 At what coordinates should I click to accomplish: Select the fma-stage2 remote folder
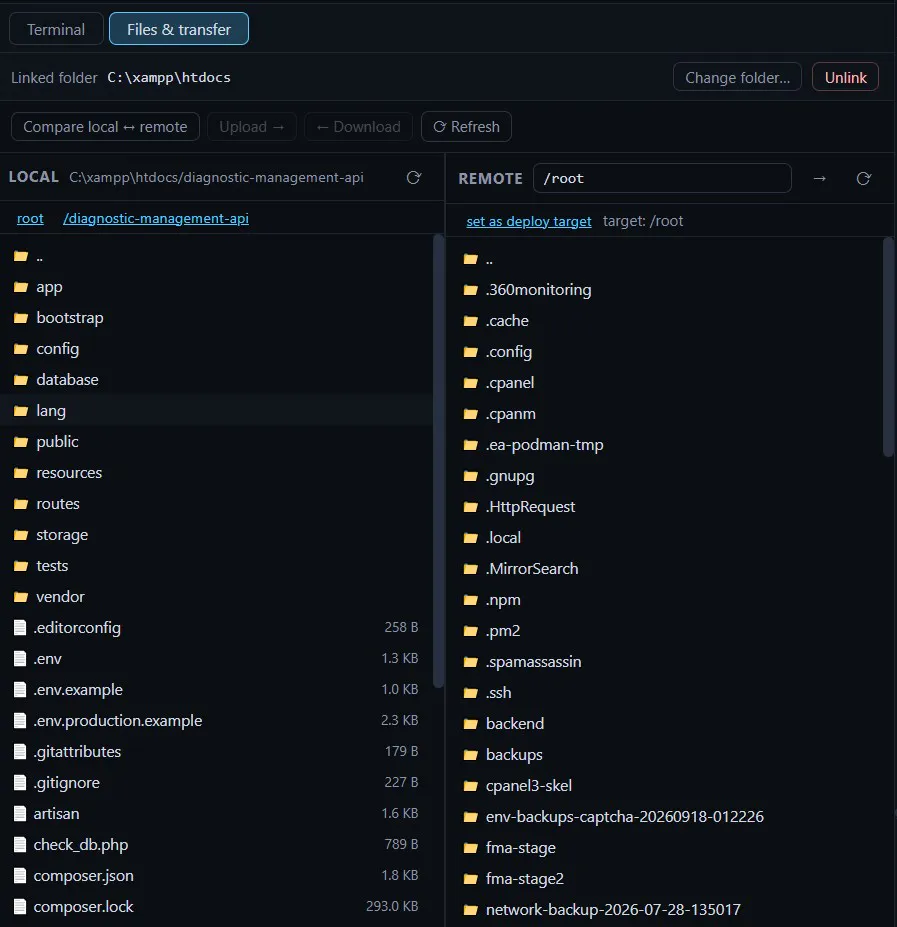point(665,879)
